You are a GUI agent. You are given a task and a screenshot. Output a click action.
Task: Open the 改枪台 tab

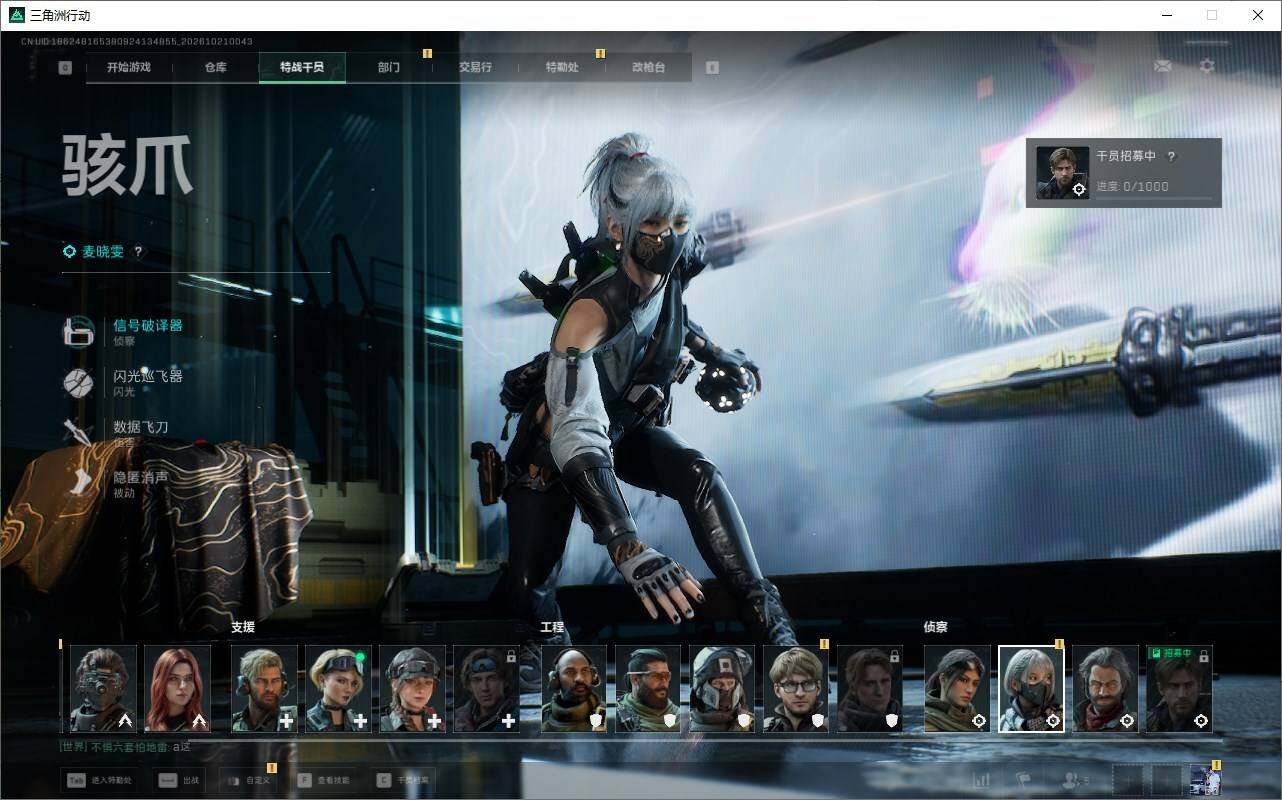pyautogui.click(x=648, y=68)
